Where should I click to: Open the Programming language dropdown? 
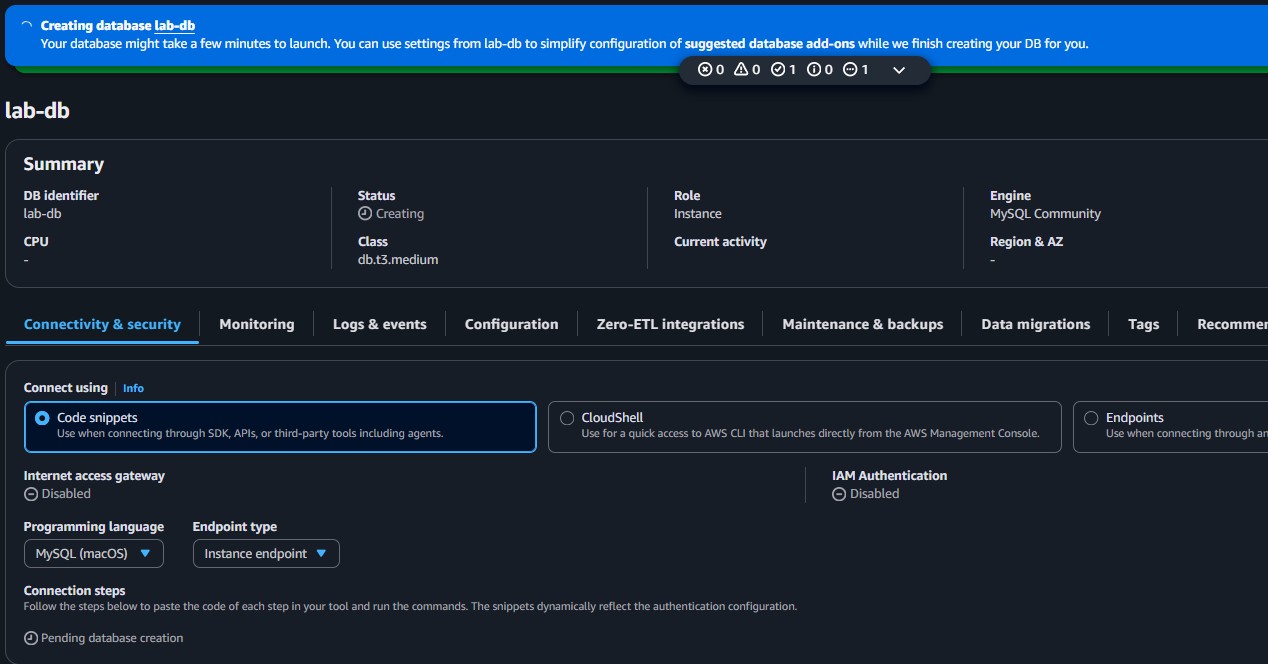(x=93, y=553)
